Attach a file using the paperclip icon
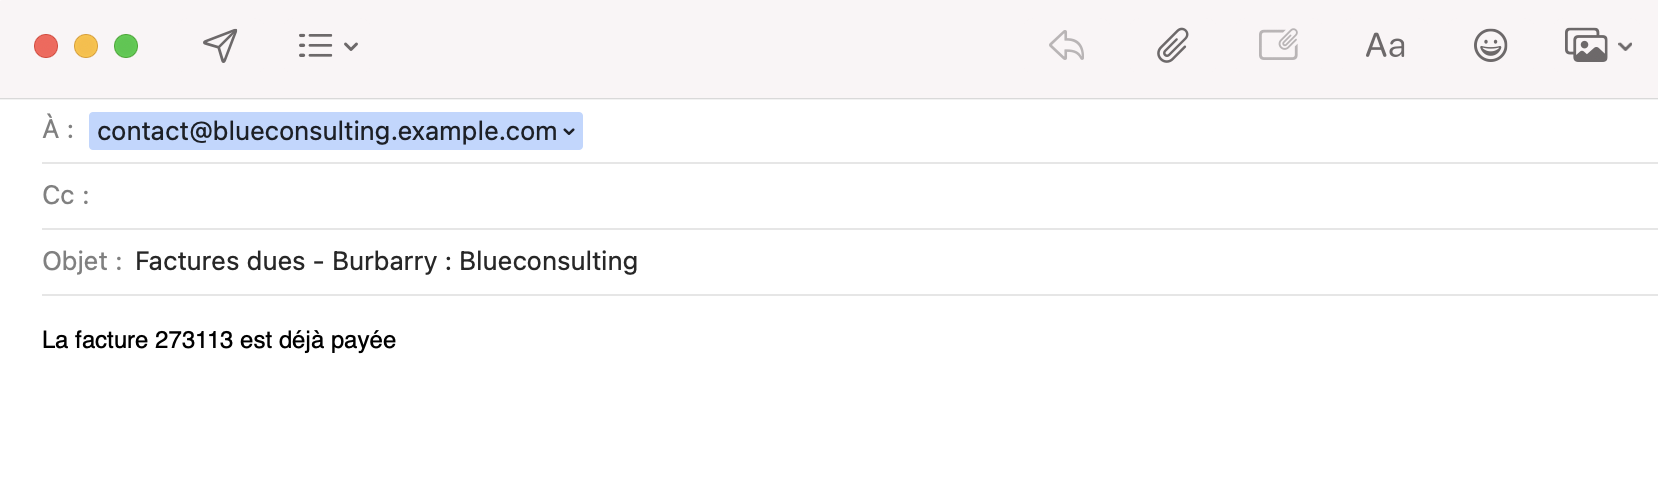Screen dimensions: 1658x488 (1172, 46)
